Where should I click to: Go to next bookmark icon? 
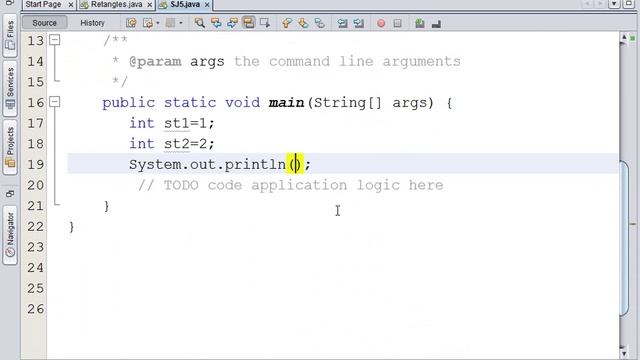[303, 23]
